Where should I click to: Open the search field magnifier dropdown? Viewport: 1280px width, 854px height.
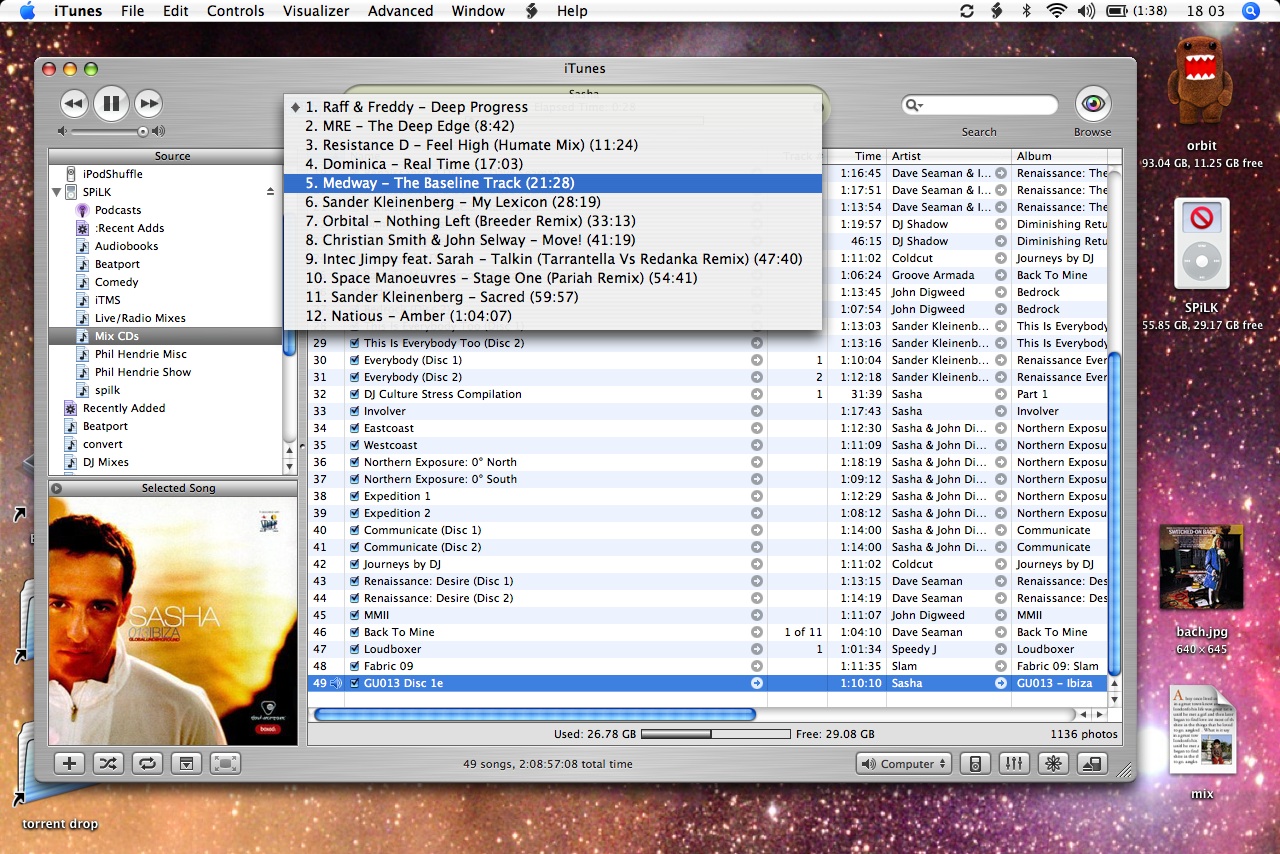point(914,106)
